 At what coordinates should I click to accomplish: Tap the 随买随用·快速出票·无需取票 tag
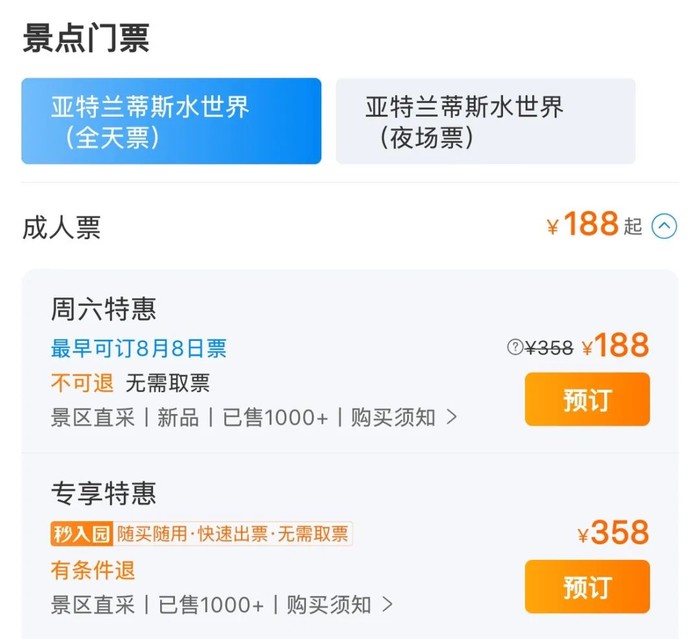(x=233, y=534)
